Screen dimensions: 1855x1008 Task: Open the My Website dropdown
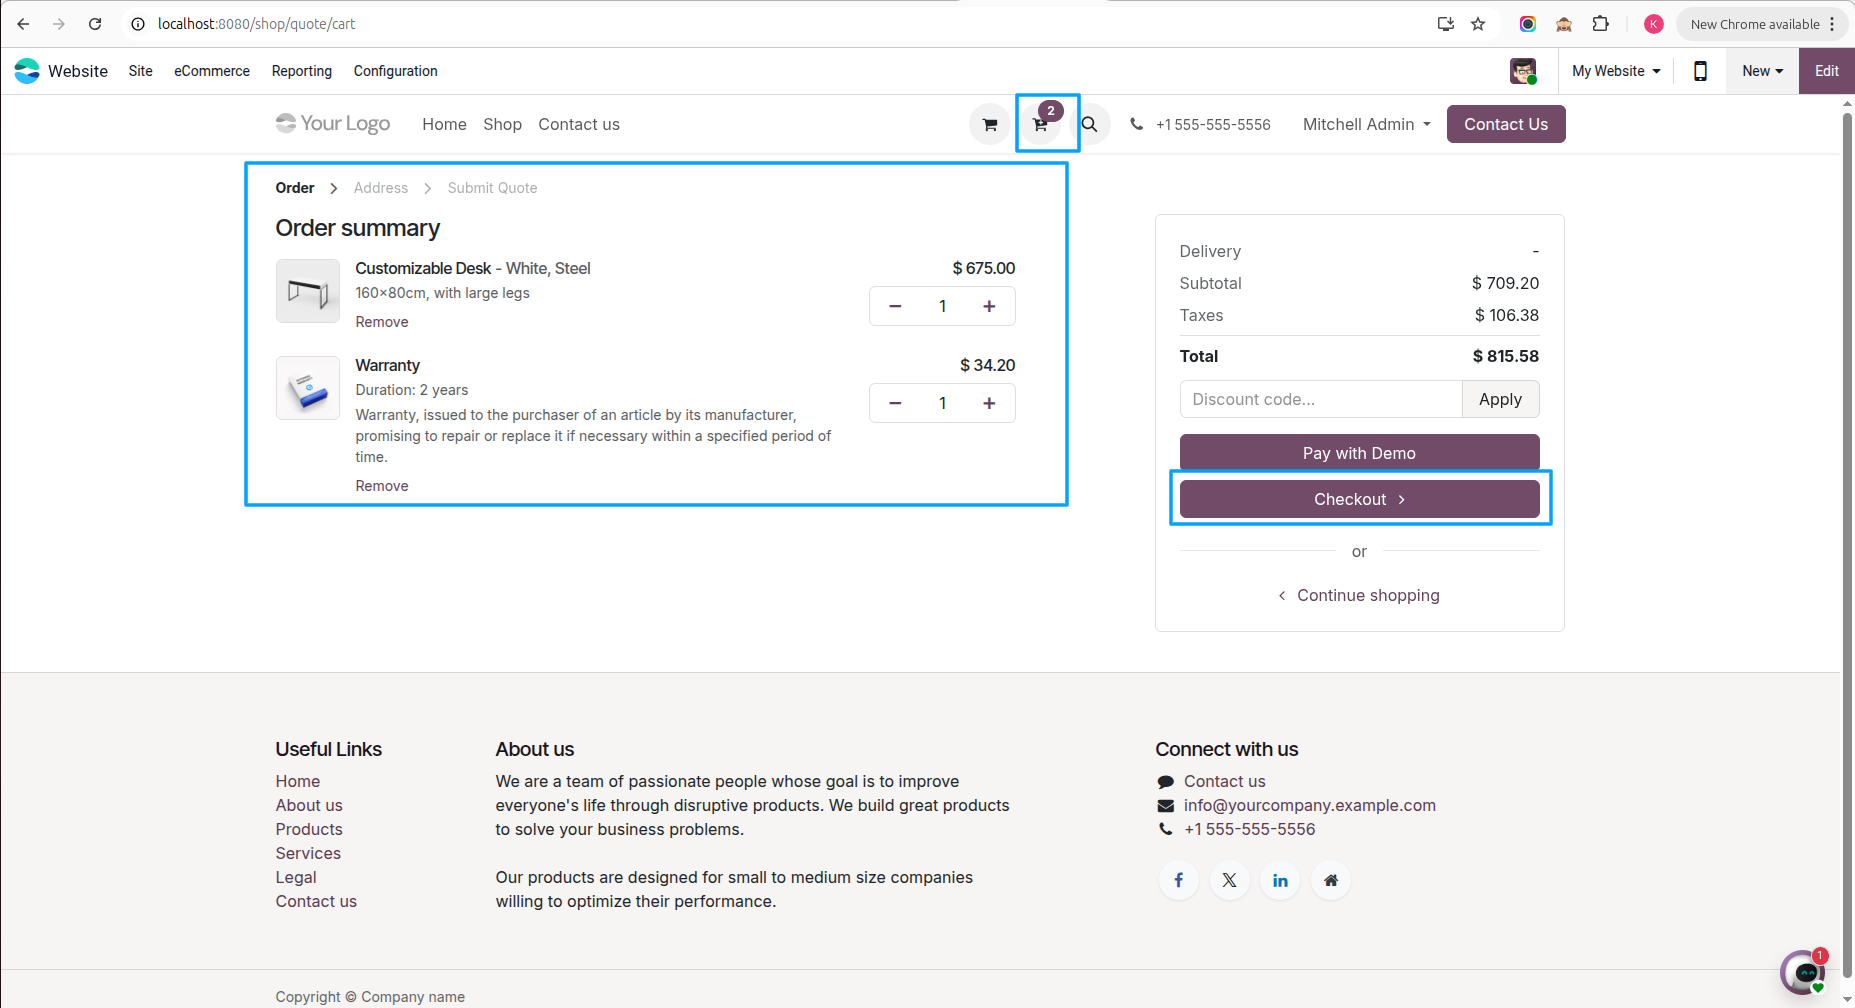1613,71
